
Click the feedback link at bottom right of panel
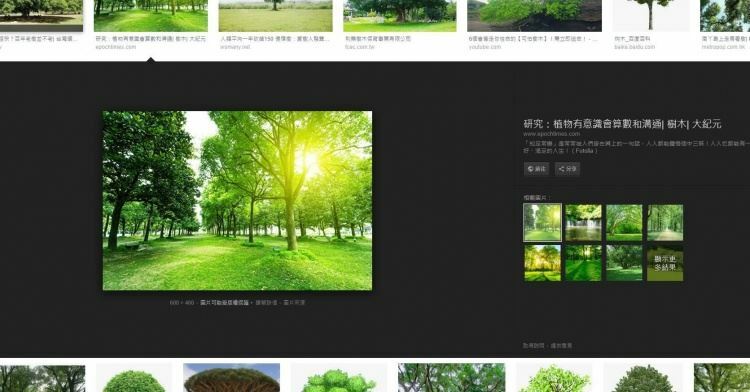coord(561,346)
